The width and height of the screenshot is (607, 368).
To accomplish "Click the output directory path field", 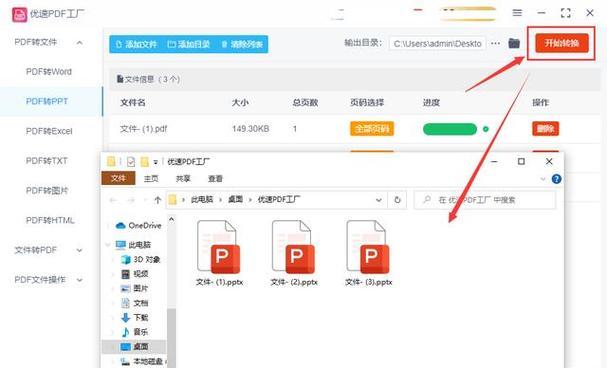I will [x=437, y=44].
